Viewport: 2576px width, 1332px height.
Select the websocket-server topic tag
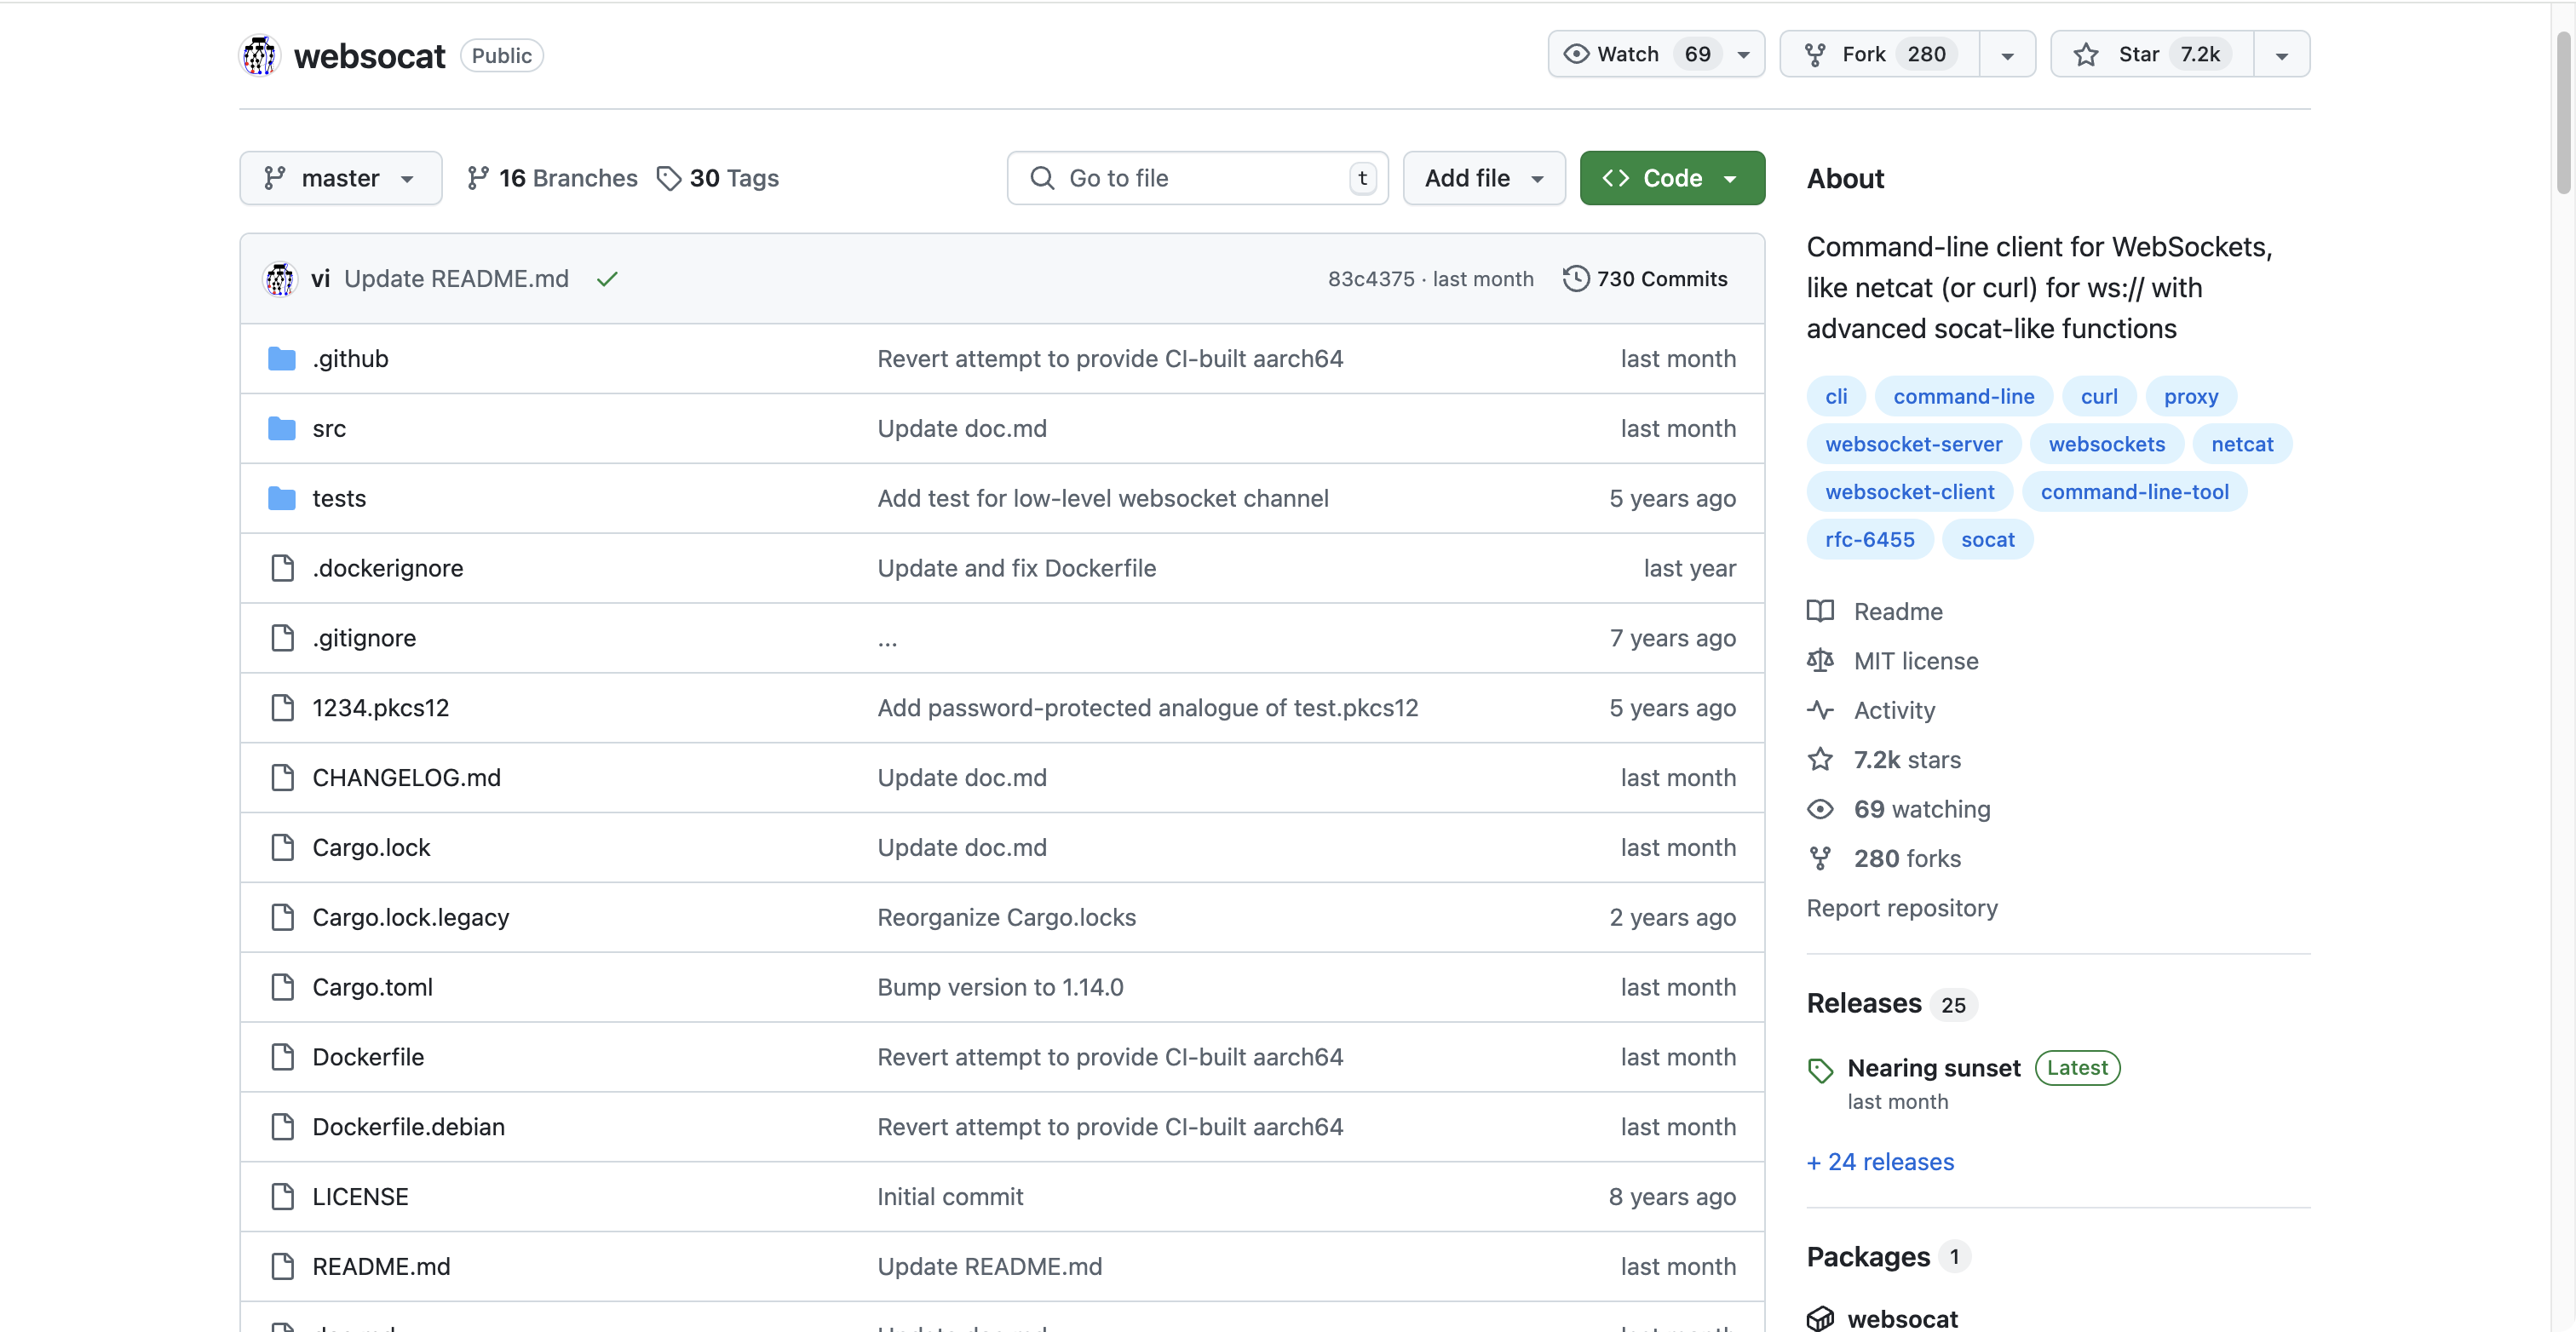coord(1913,444)
